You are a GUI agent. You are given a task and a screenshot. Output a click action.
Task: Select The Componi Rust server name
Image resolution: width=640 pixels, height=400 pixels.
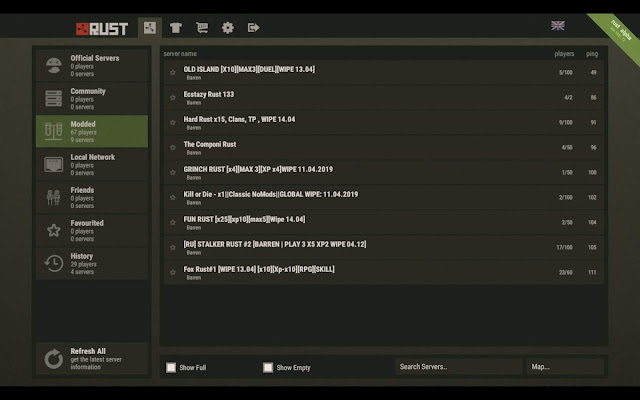[x=210, y=144]
